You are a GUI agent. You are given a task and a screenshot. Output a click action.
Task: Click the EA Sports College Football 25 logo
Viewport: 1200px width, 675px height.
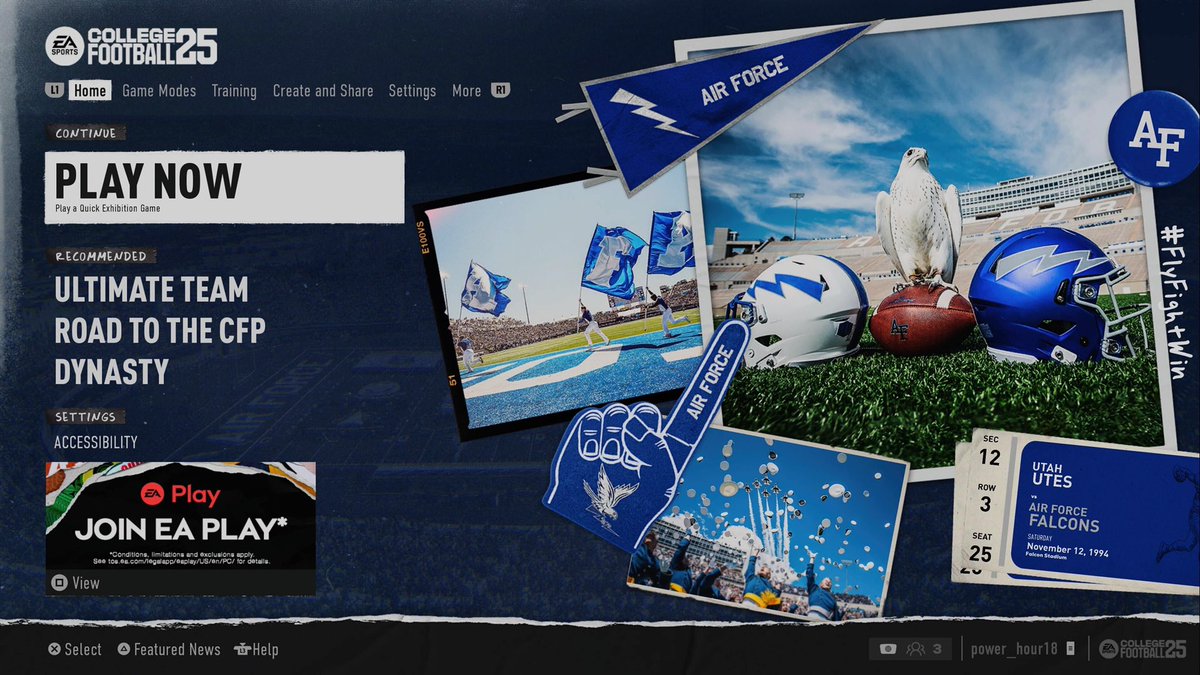coord(131,46)
